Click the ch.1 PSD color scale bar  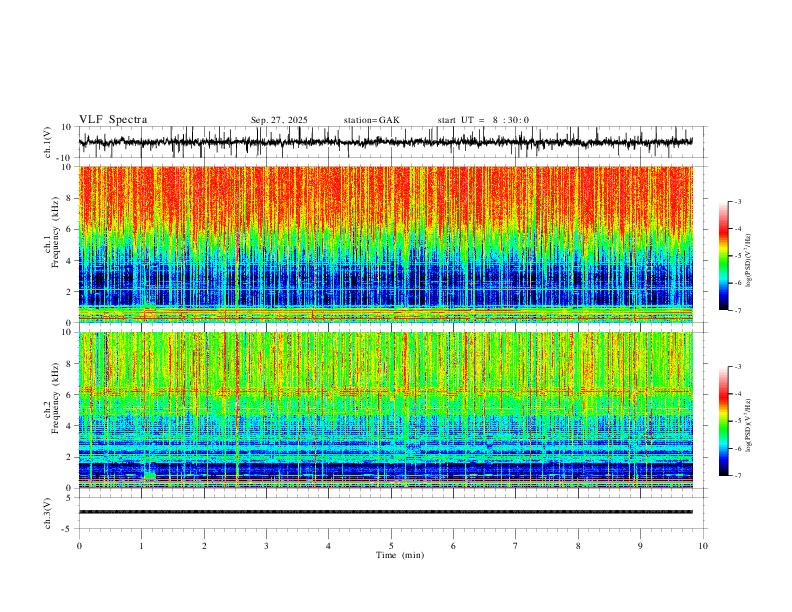click(724, 256)
